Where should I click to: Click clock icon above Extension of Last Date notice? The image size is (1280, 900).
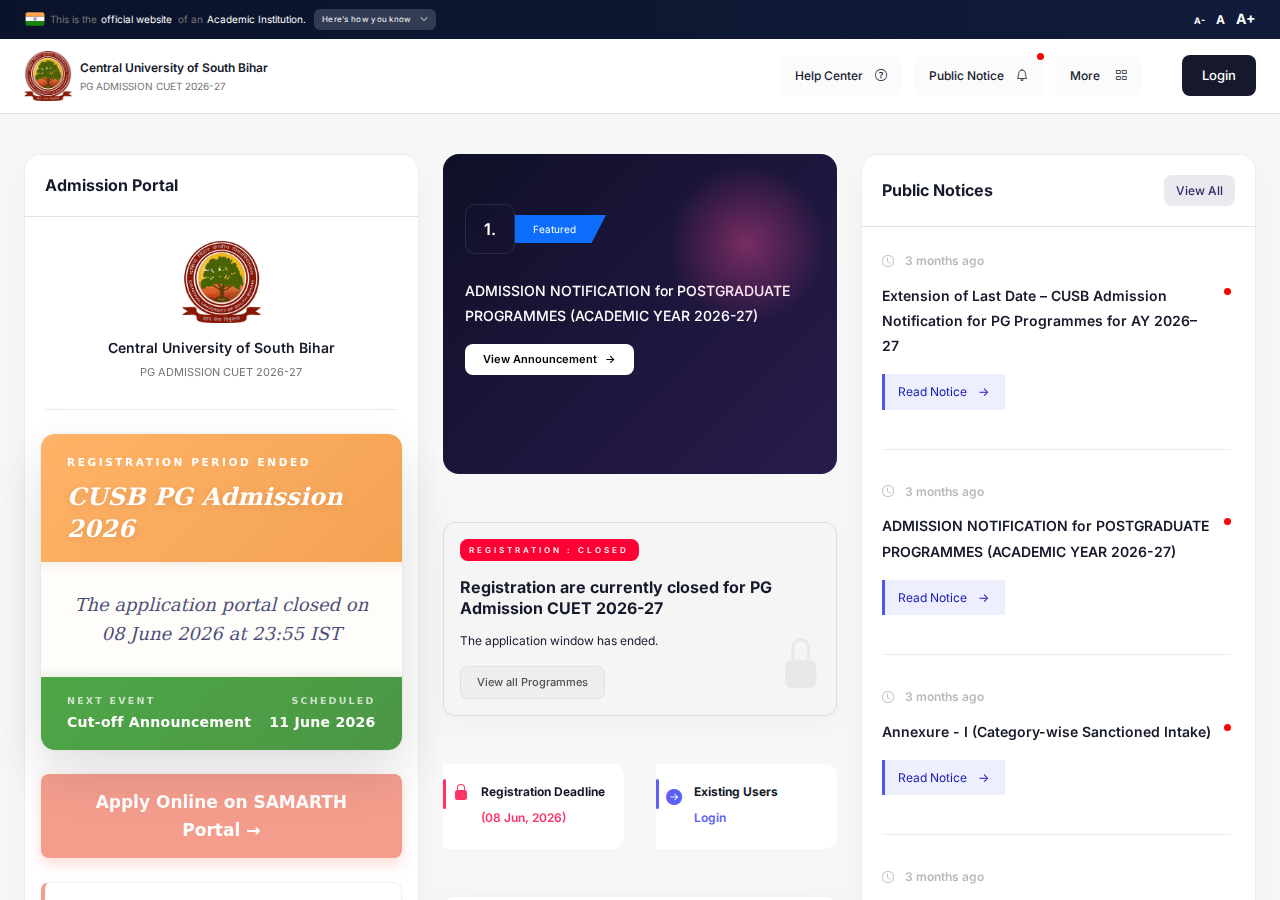[888, 261]
